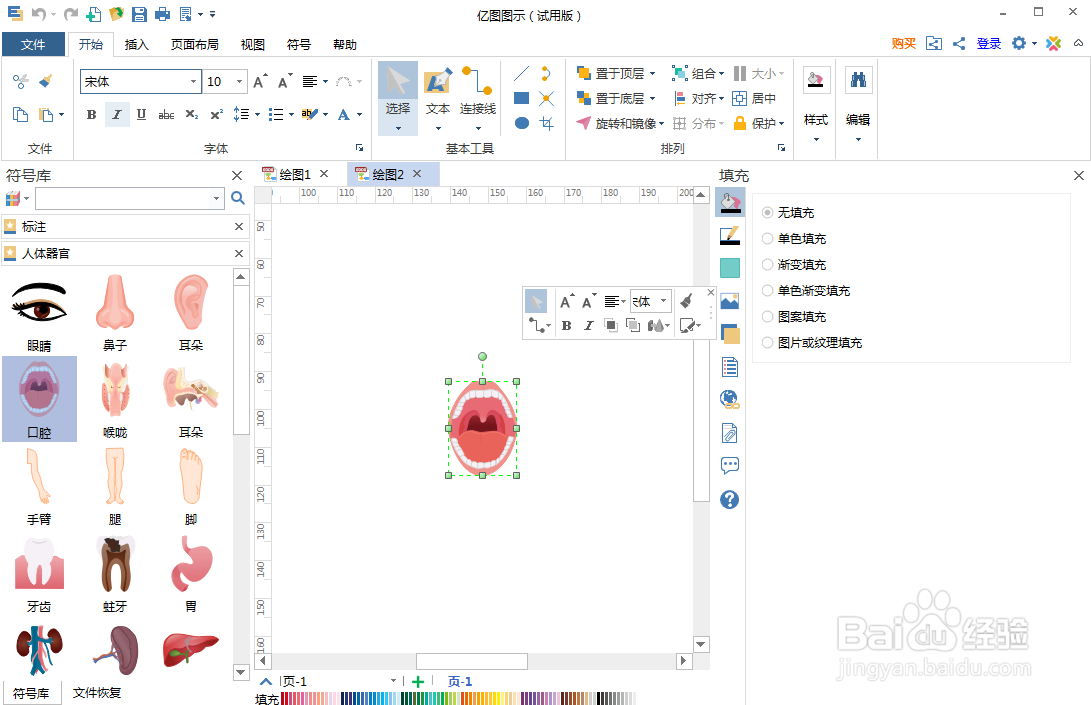Select the rectangle shape tool

[x=520, y=98]
